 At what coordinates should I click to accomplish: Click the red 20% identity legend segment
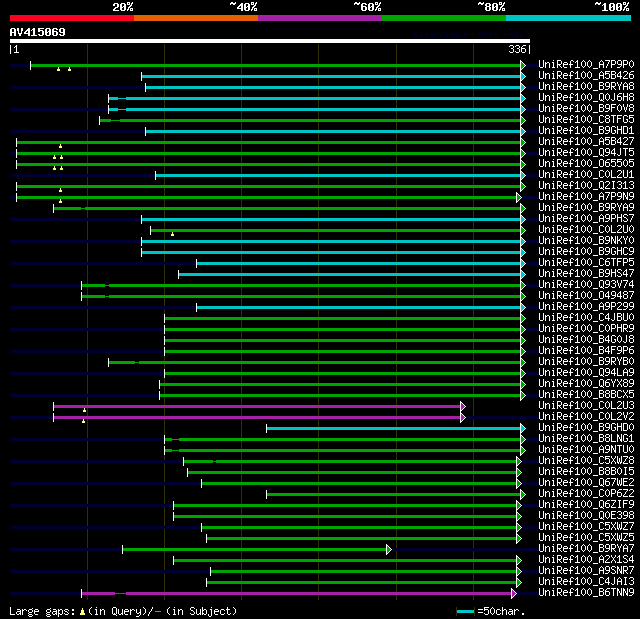72,18
